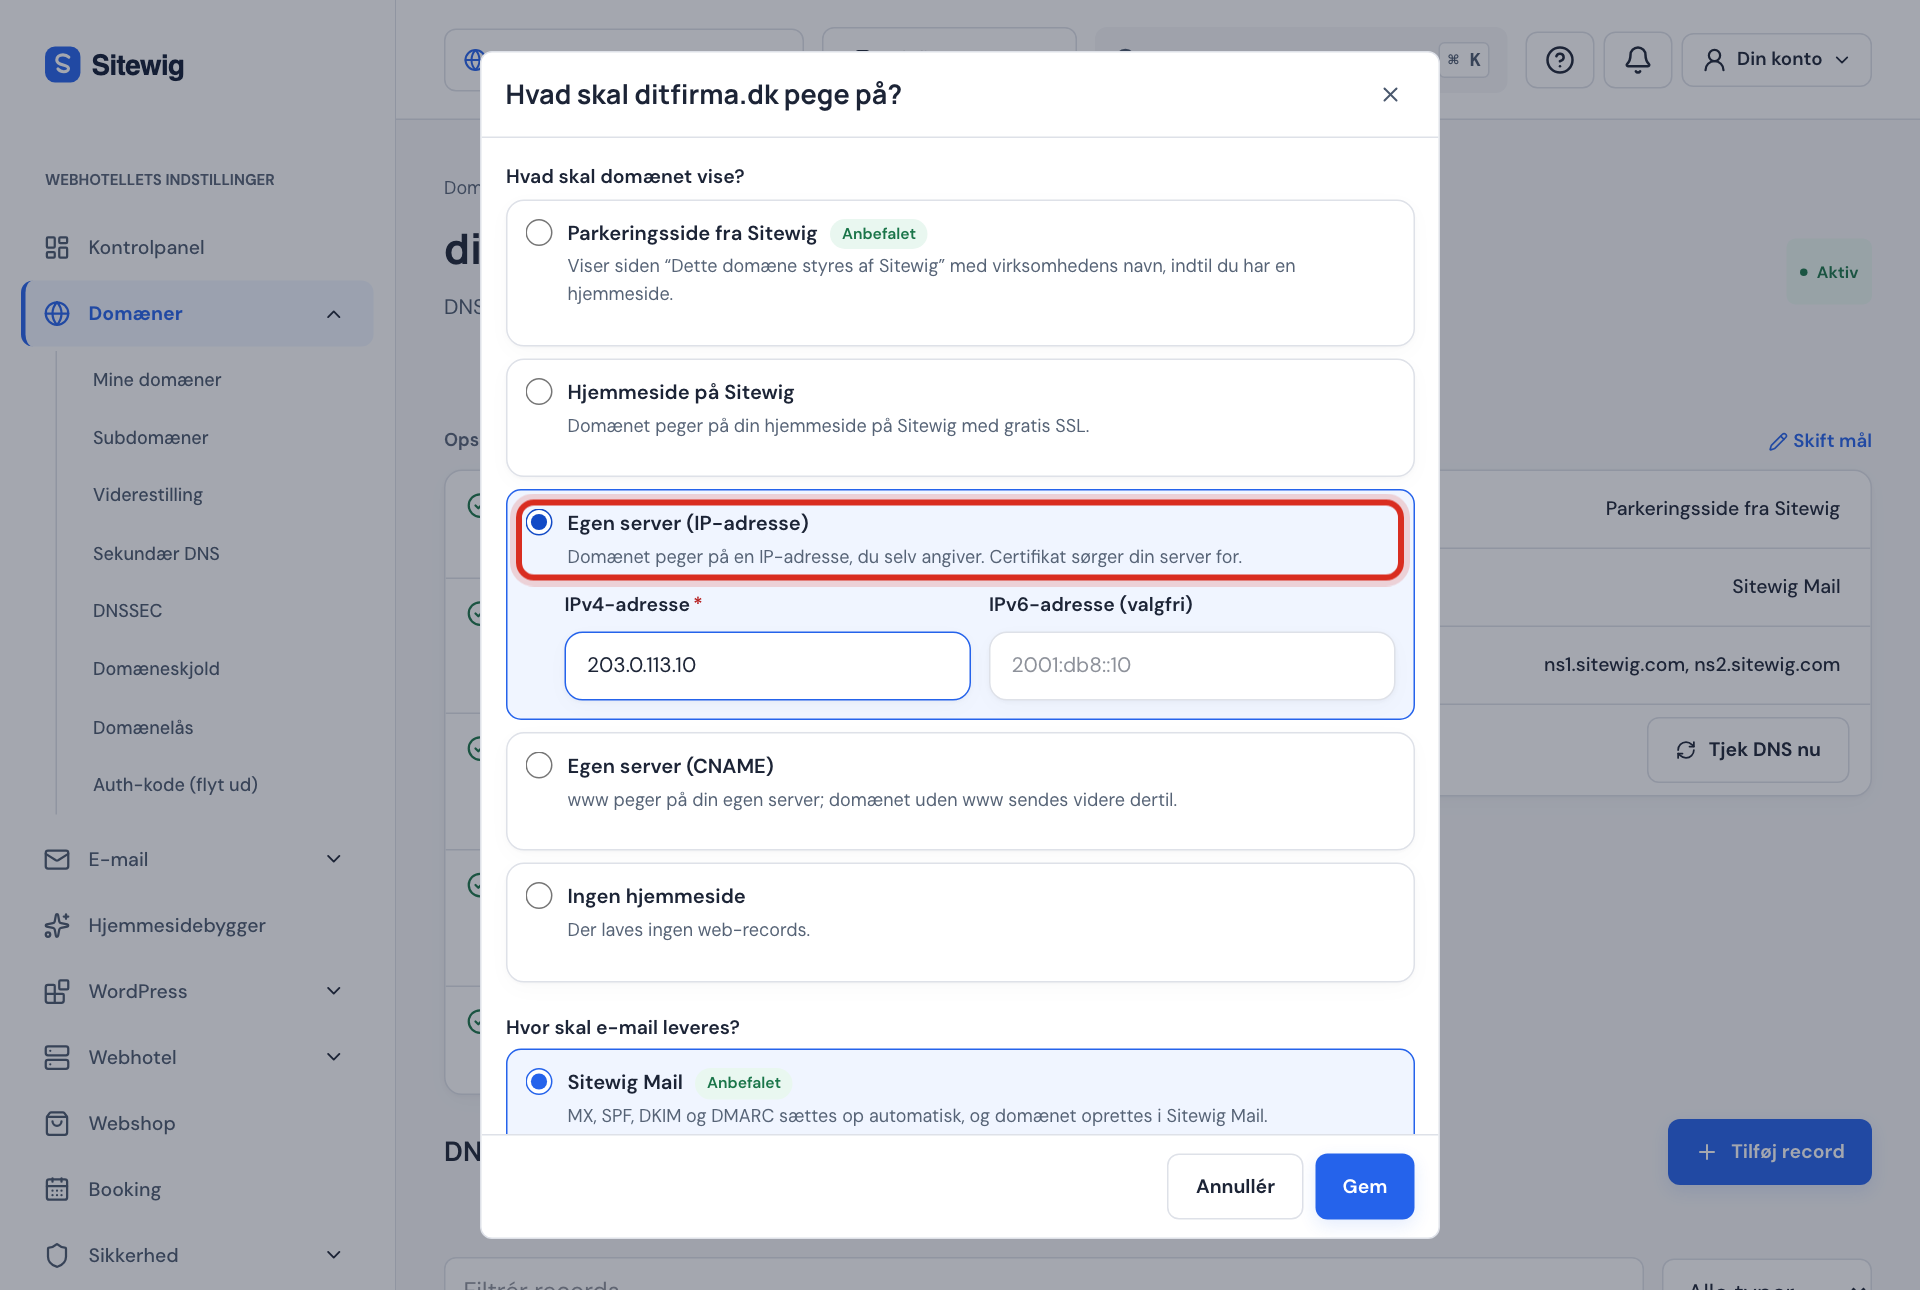Go to Mine domæner
This screenshot has width=1920, height=1290.
[157, 380]
